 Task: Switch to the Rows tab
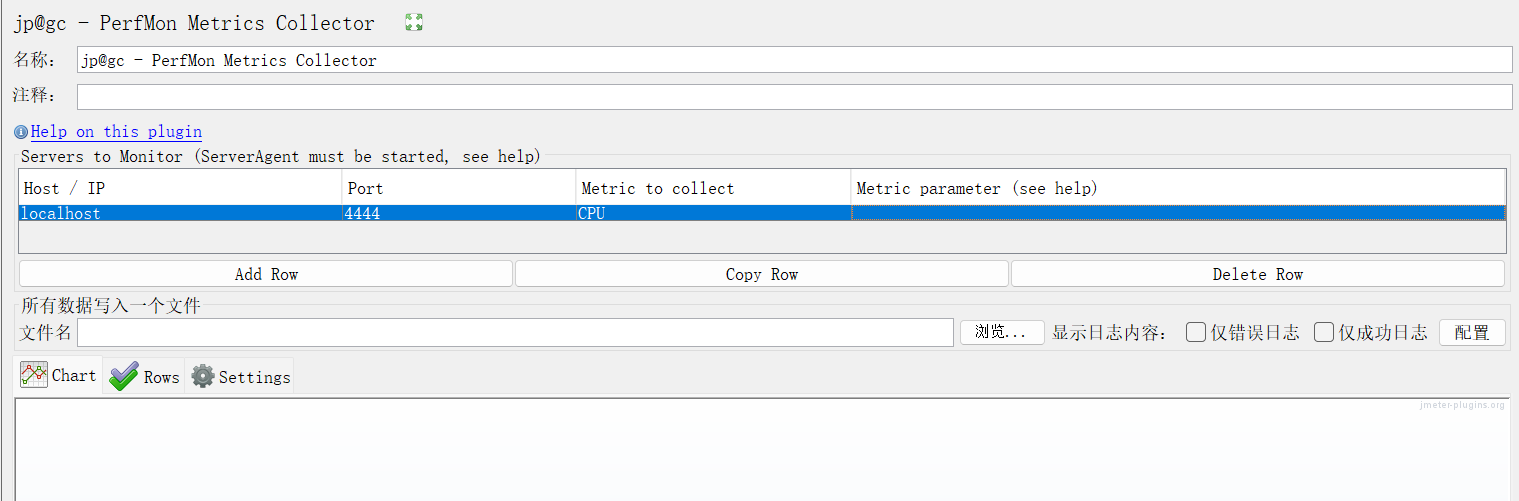[x=160, y=377]
